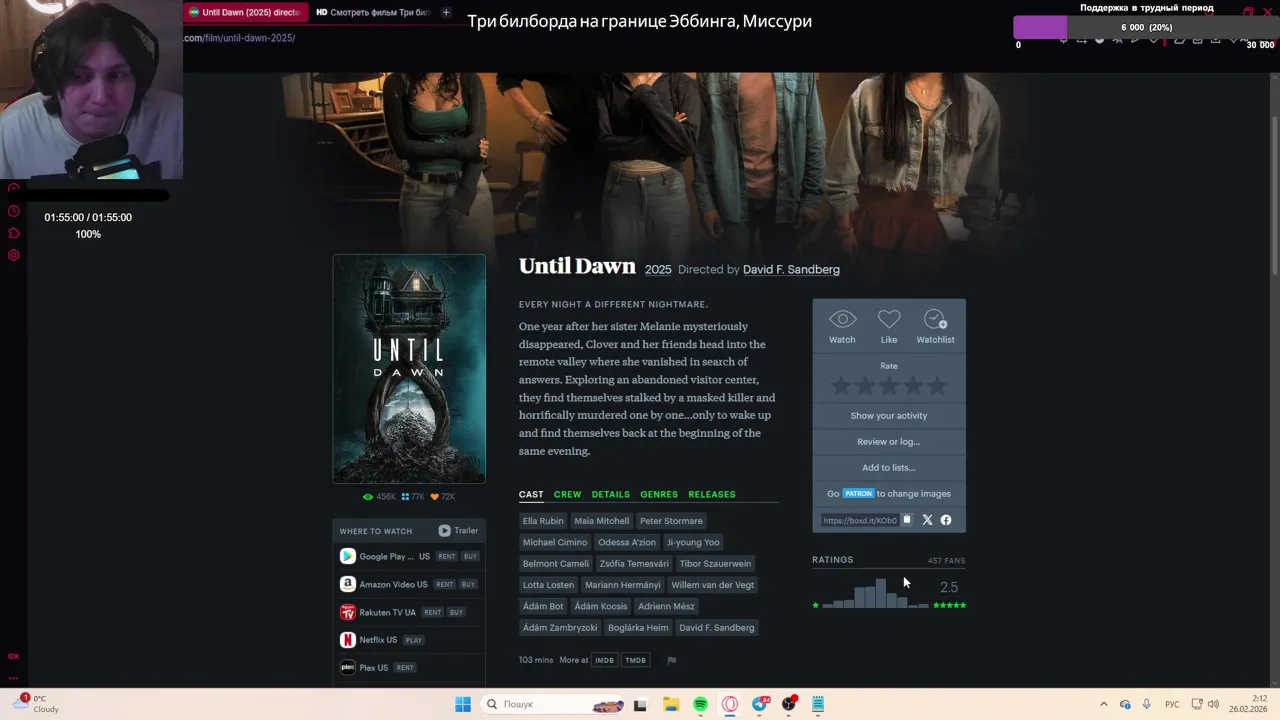This screenshot has height=720, width=1280.
Task: Open cast member Belmont Cameli
Action: pyautogui.click(x=556, y=564)
